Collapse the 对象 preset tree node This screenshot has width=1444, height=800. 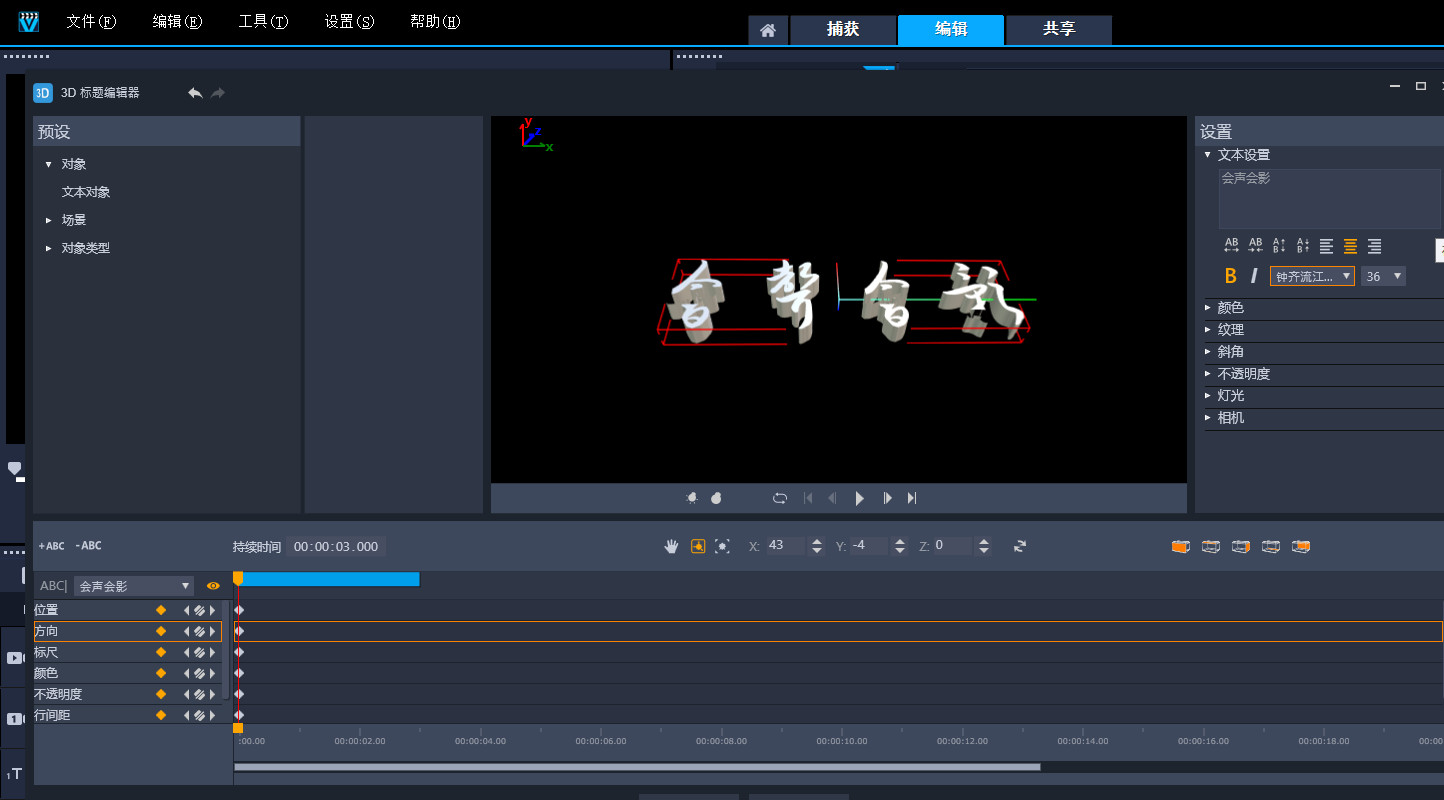coord(48,164)
